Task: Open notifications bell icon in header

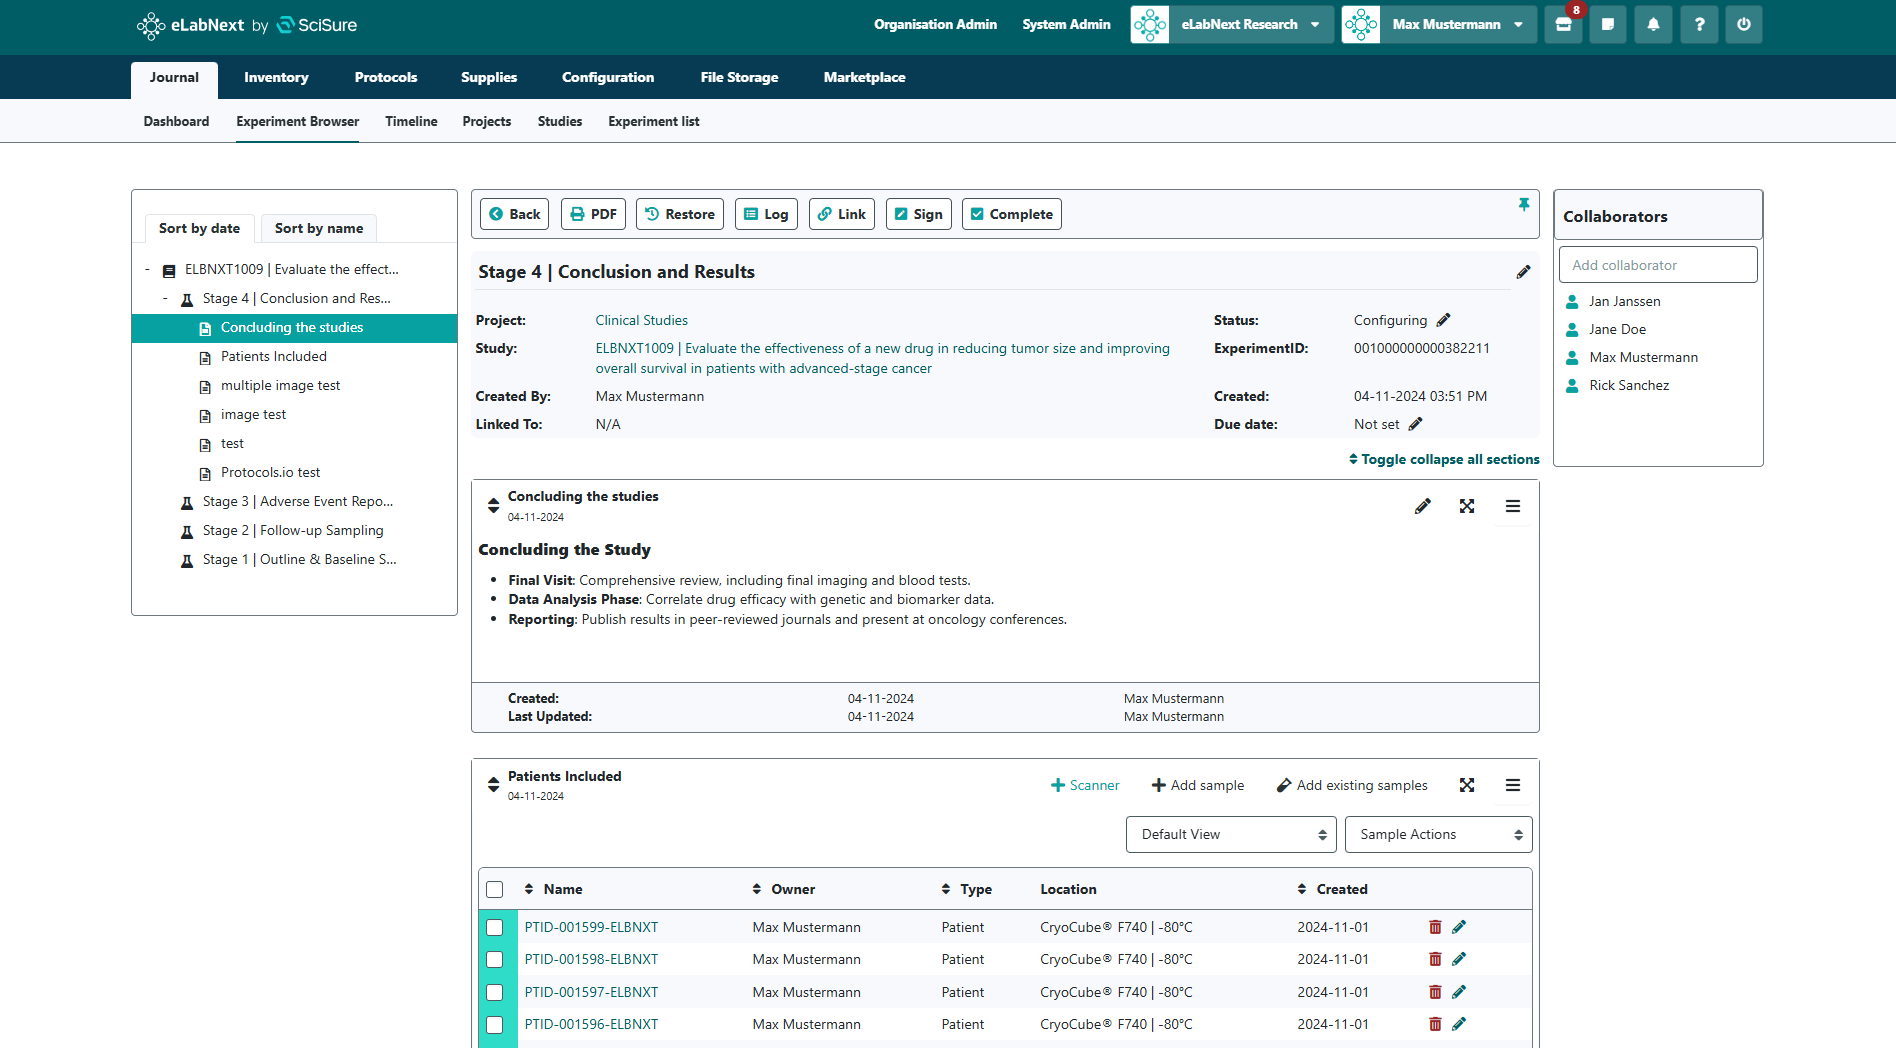Action: (x=1653, y=25)
